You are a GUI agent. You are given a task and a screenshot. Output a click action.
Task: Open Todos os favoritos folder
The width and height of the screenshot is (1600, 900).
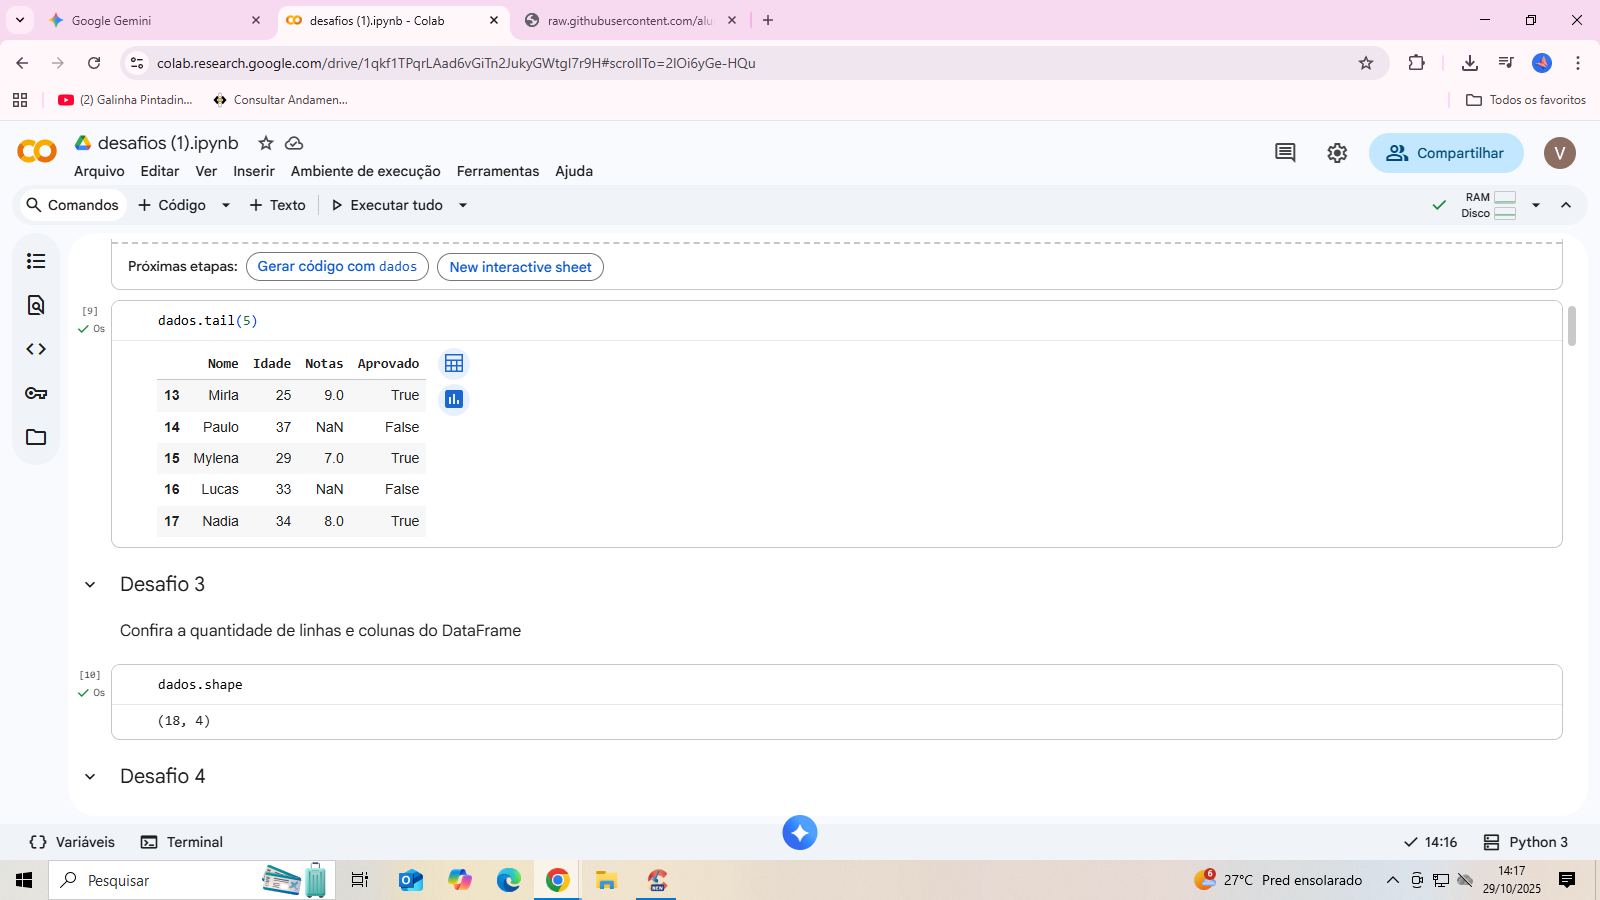click(x=1526, y=100)
